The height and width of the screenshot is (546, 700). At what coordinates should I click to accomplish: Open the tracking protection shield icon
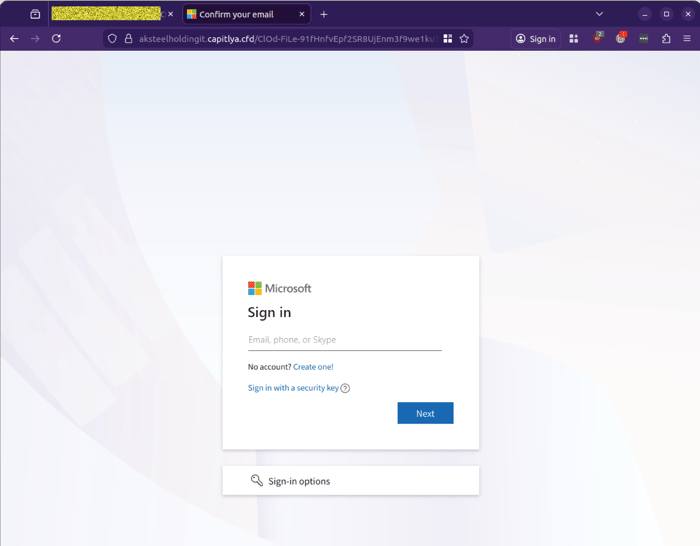point(112,39)
